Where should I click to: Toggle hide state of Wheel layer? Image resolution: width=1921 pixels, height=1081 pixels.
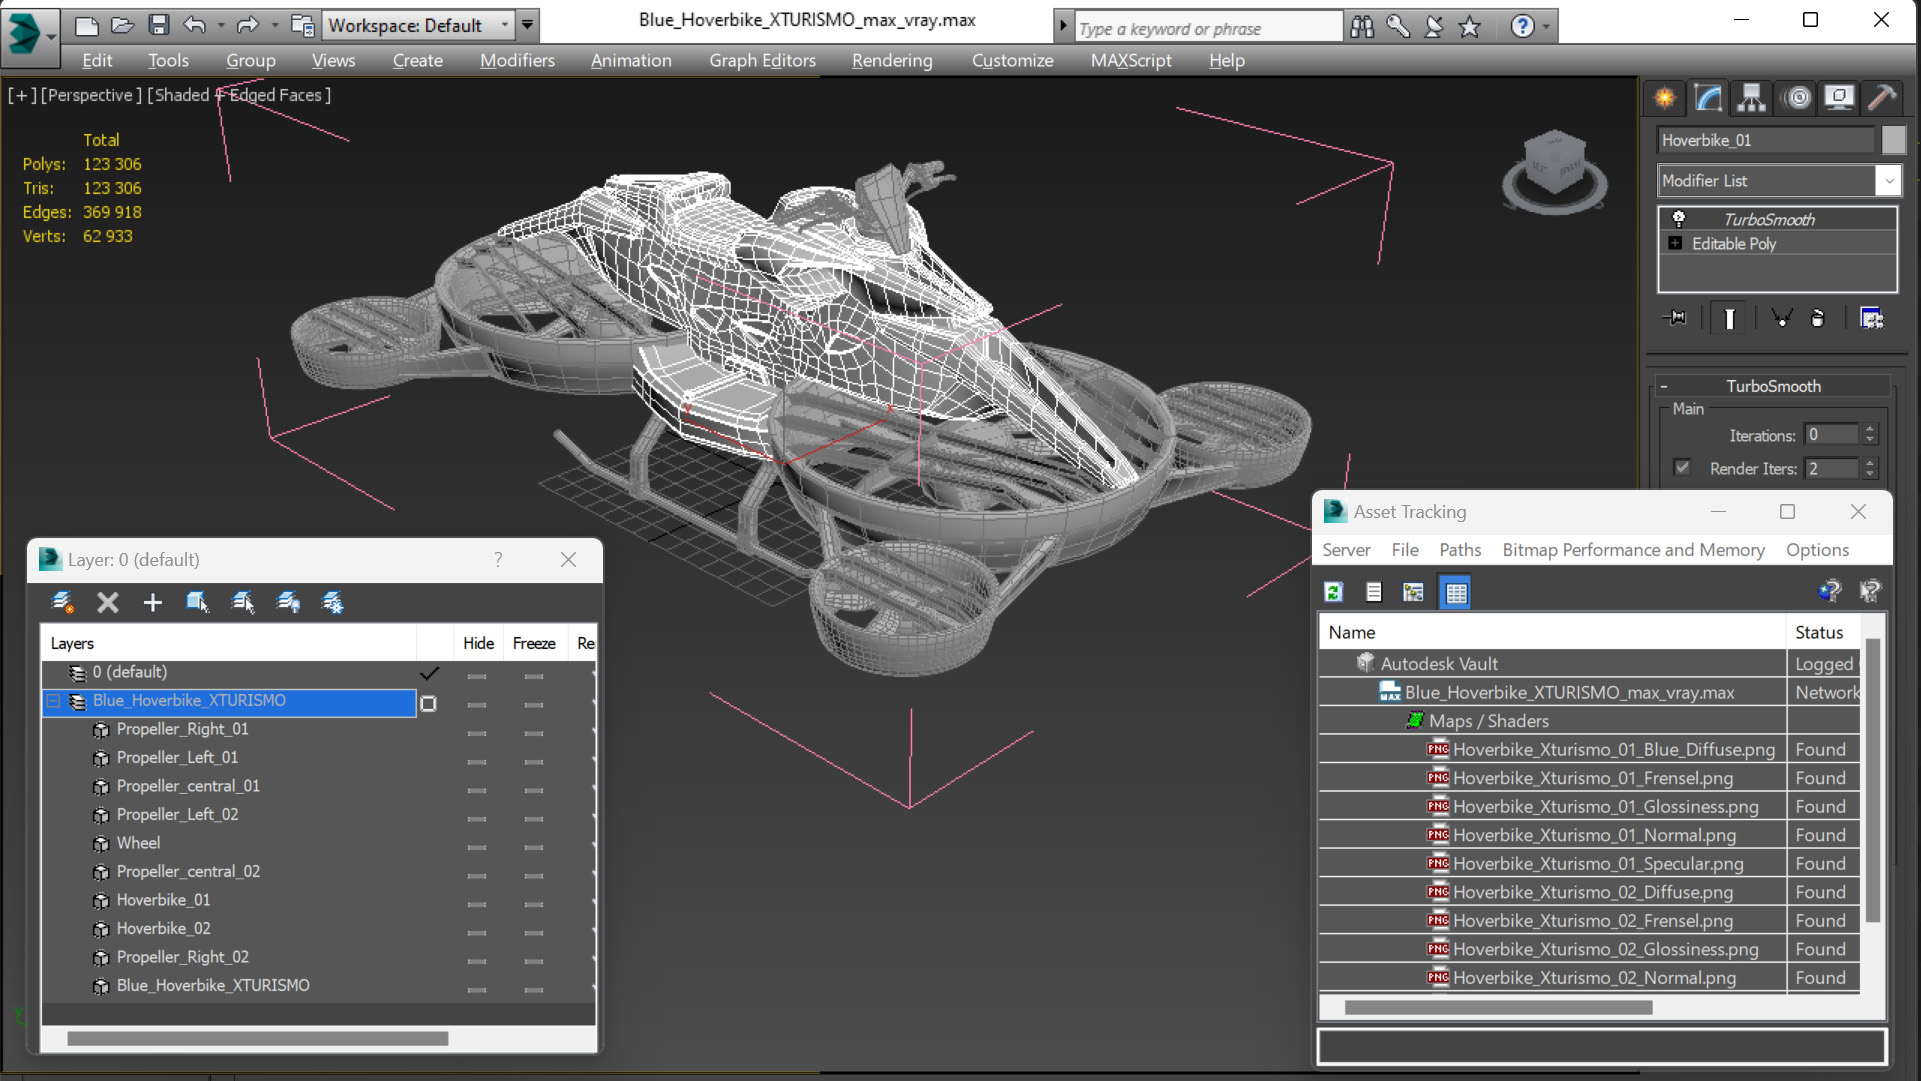tap(478, 842)
